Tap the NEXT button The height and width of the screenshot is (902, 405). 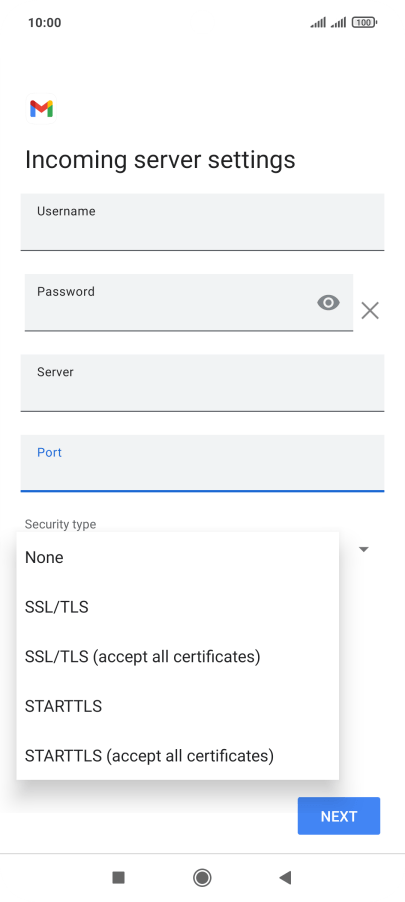[339, 816]
